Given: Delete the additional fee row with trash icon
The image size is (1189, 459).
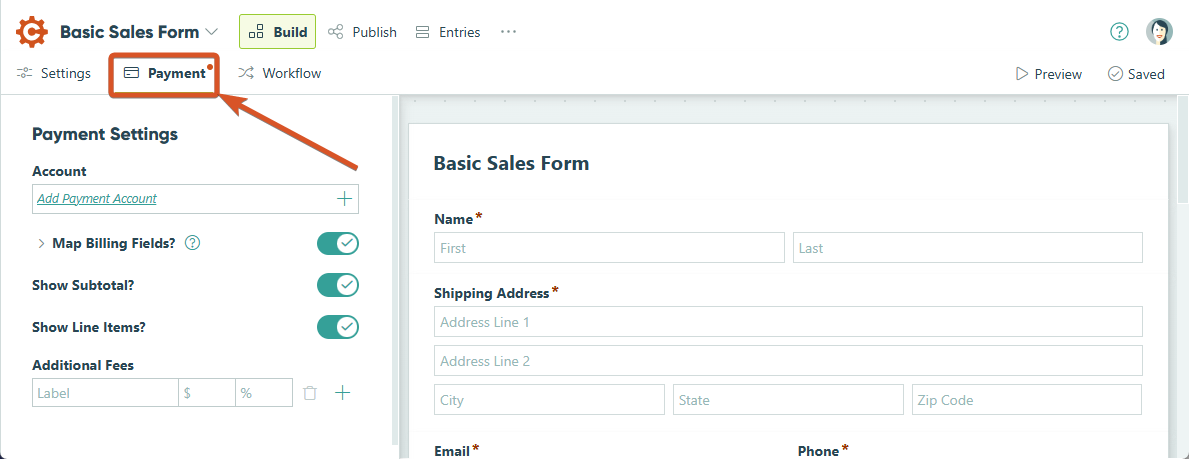Looking at the screenshot, I should [309, 393].
